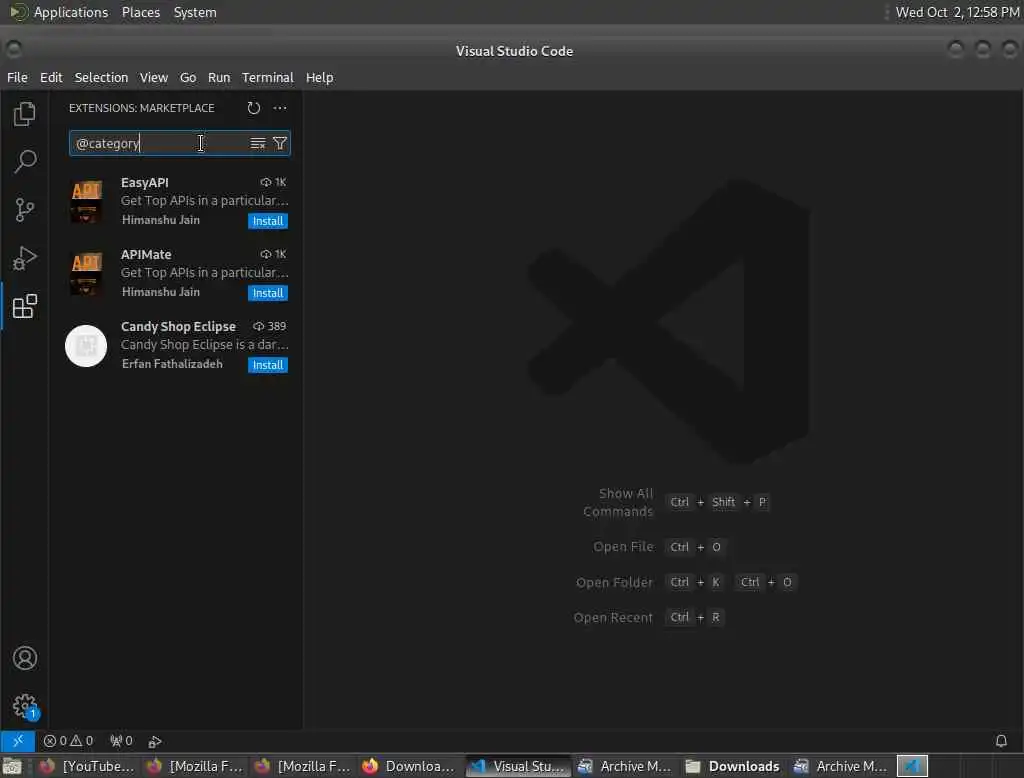Open the filter extensions funnel dropdown
Image resolution: width=1024 pixels, height=778 pixels.
click(x=280, y=143)
